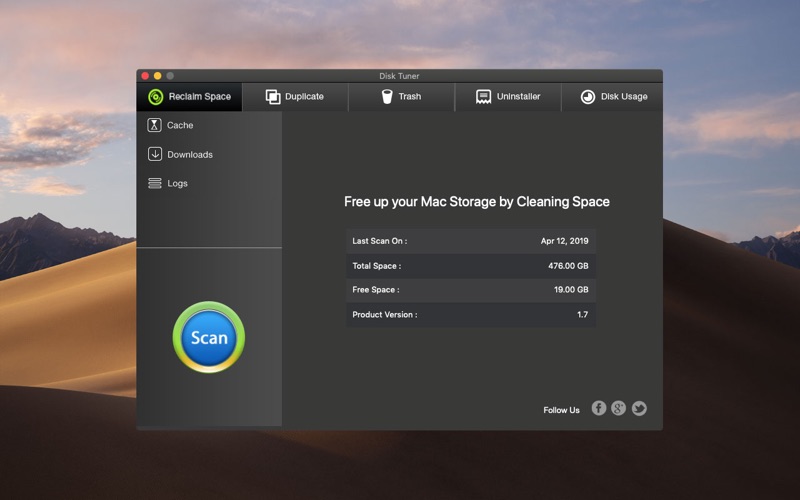This screenshot has height=500, width=800.
Task: Click the Duplicate overlapping squares icon
Action: tap(273, 96)
